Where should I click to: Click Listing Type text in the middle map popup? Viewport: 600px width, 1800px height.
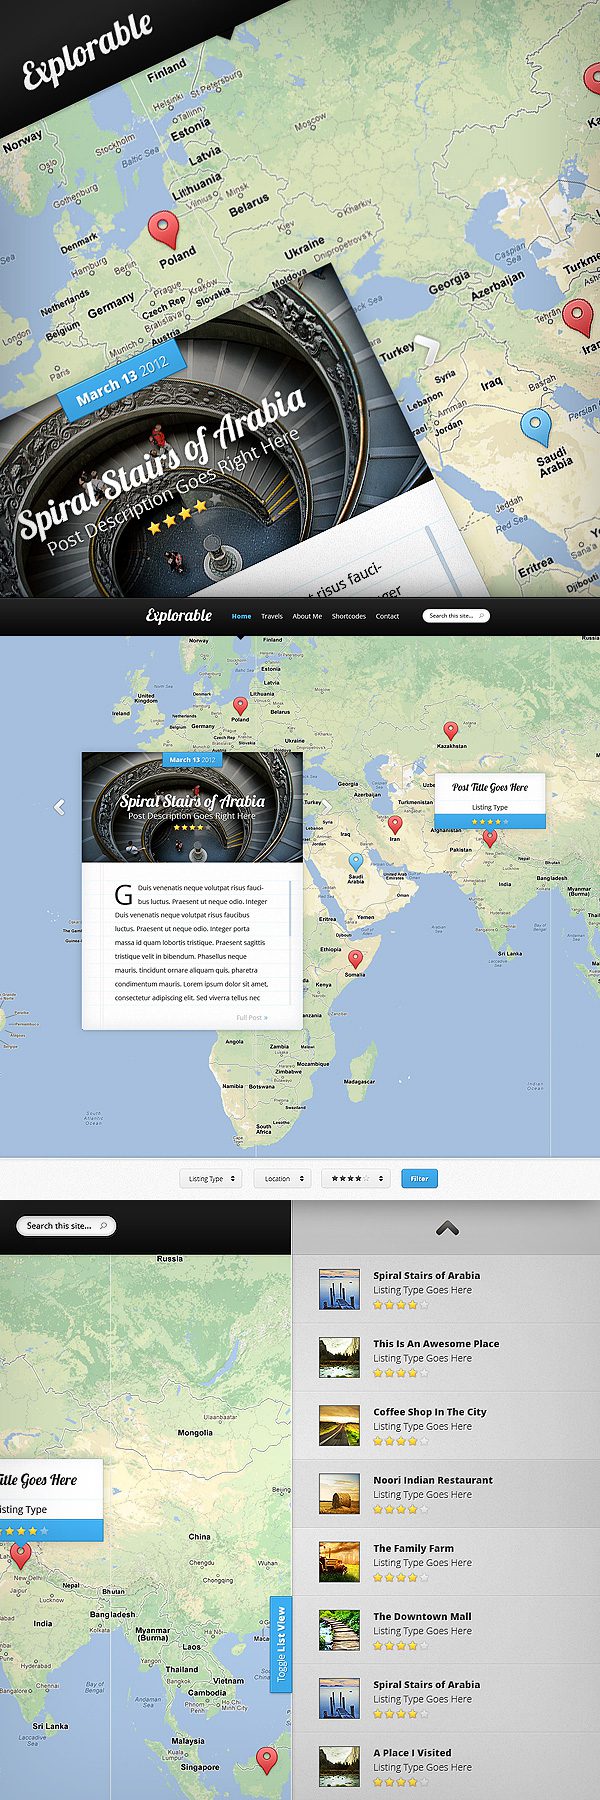click(490, 807)
